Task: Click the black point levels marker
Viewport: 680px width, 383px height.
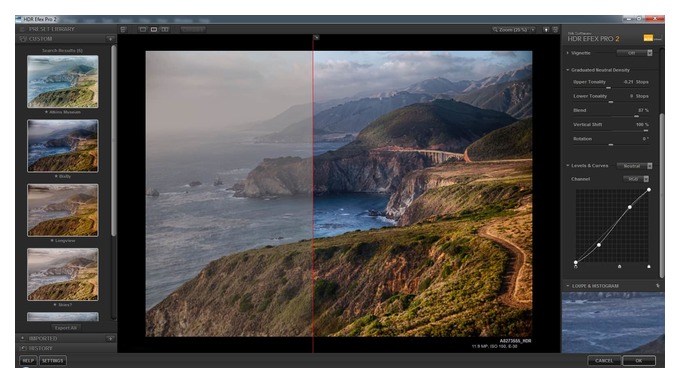Action: [x=576, y=267]
